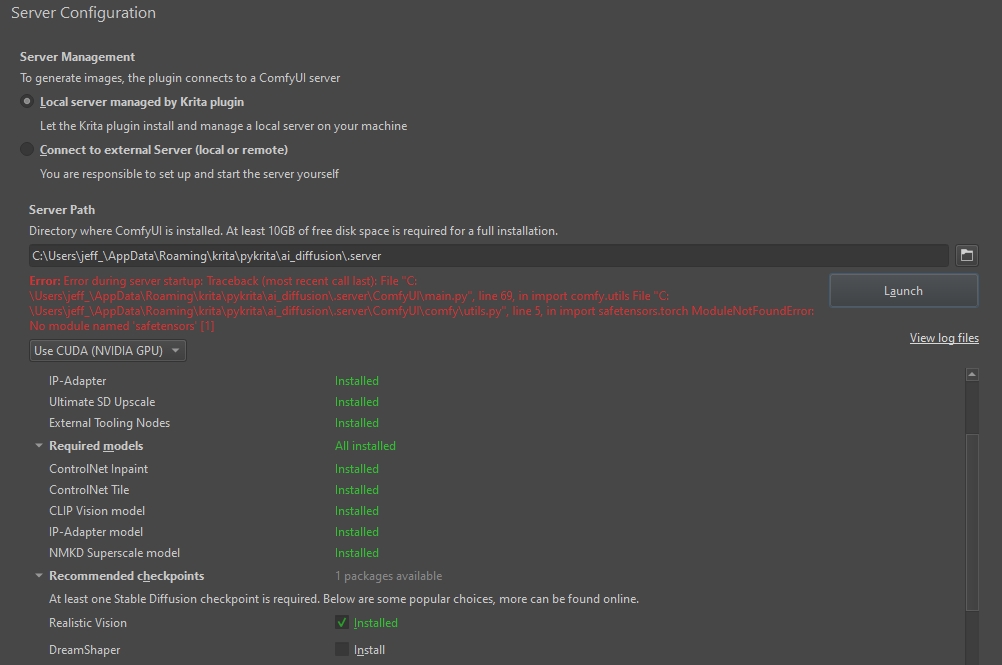
Task: Click the scrollbar up arrow
Action: click(x=971, y=372)
